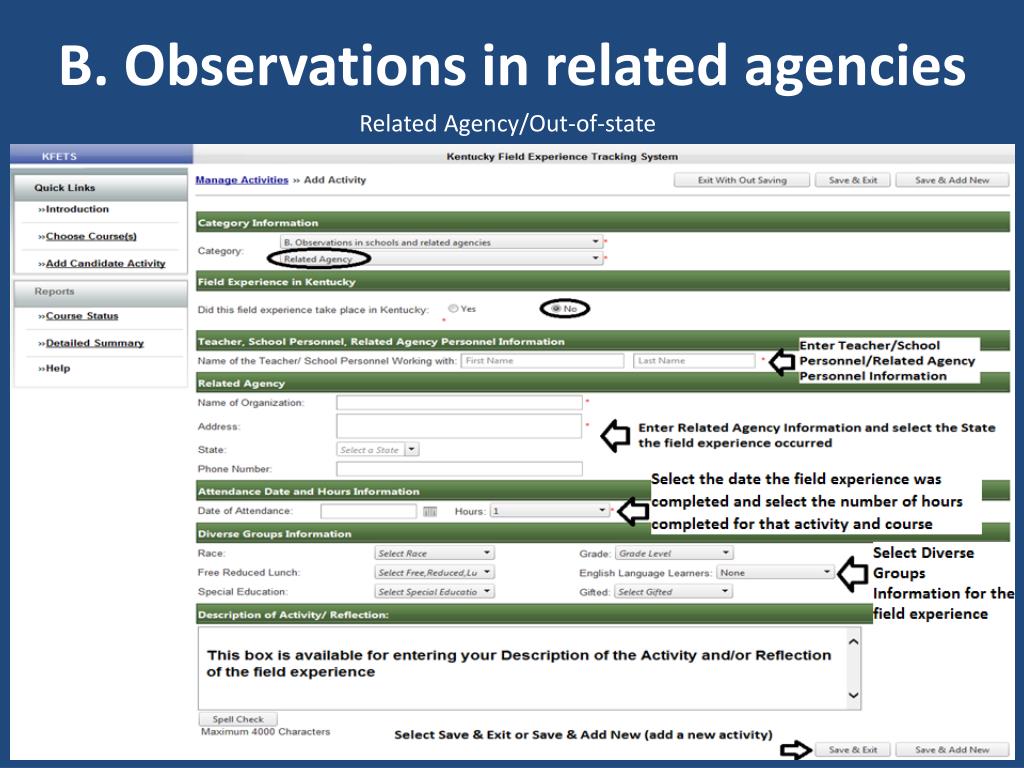Viewport: 1024px width, 768px height.
Task: Open the Help sidebar item
Action: 57,368
